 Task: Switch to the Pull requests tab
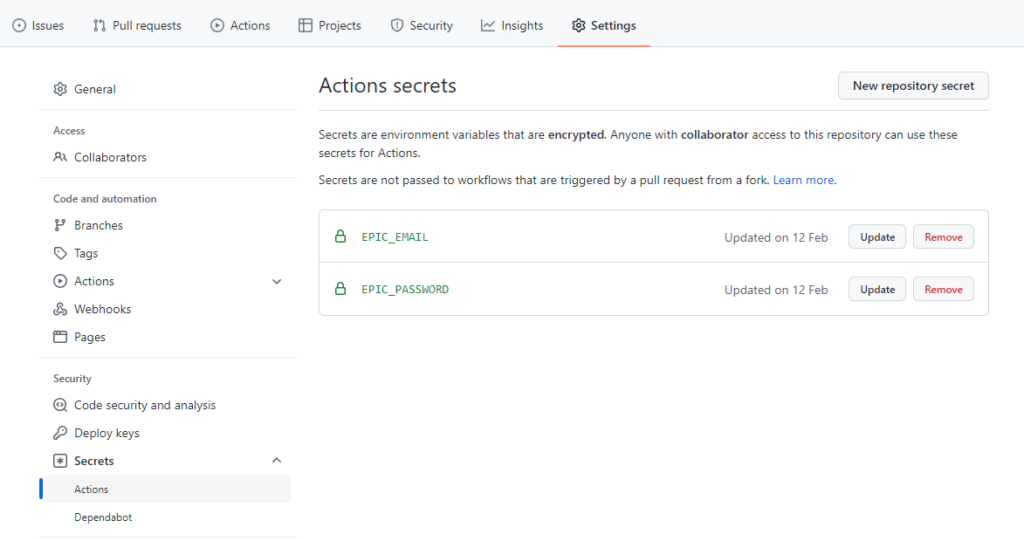(137, 25)
